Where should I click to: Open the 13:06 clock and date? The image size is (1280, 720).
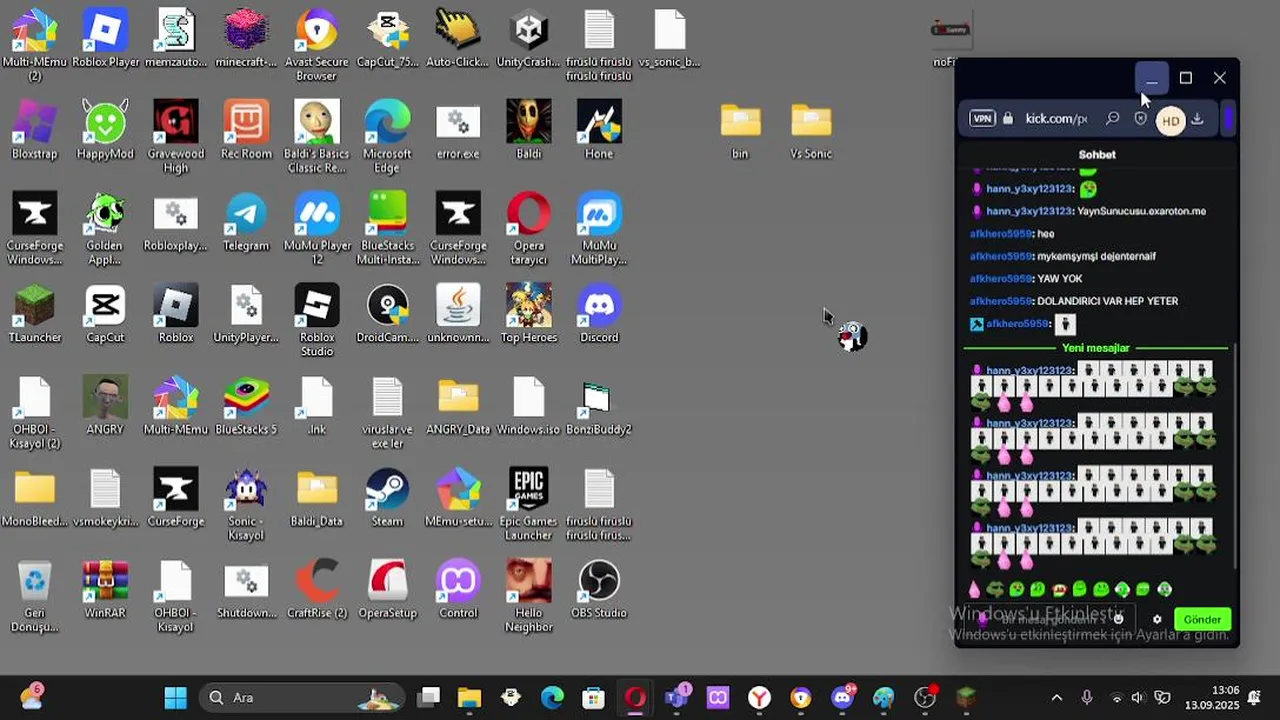click(x=1211, y=698)
